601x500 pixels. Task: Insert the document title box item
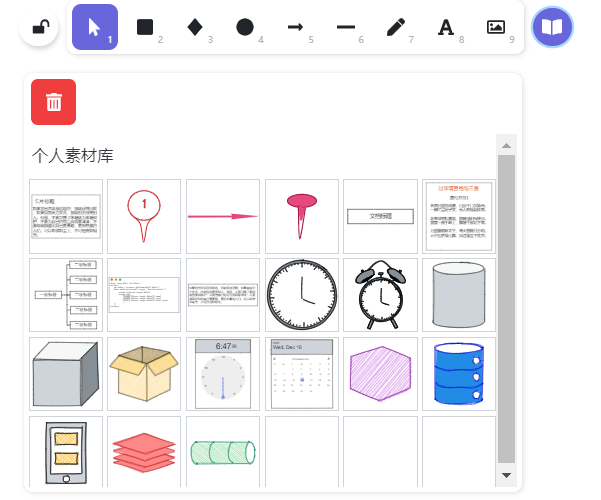tap(381, 216)
